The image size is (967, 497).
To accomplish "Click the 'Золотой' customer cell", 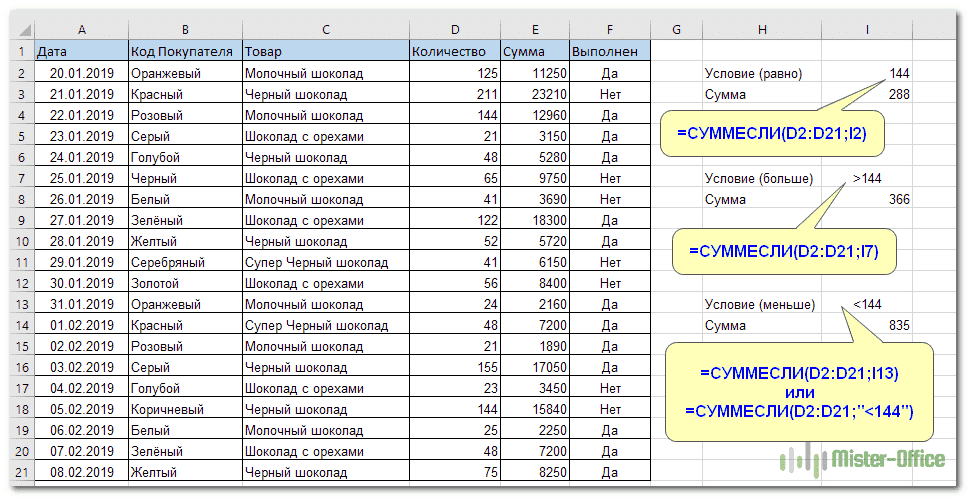I will 184,283.
